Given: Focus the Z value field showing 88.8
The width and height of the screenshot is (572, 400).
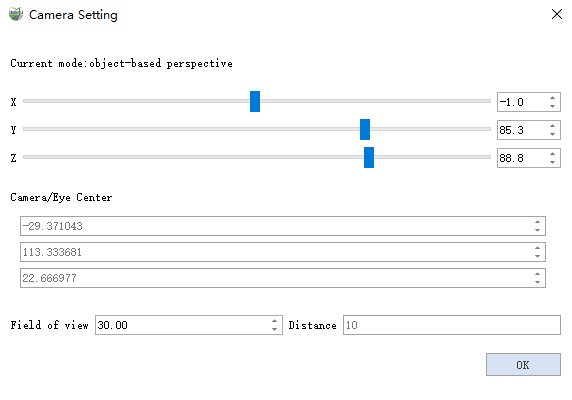Looking at the screenshot, I should (x=522, y=158).
